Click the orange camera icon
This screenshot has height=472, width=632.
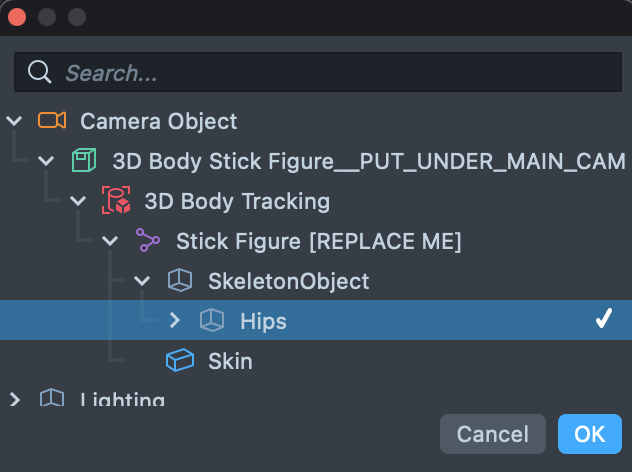pos(52,121)
